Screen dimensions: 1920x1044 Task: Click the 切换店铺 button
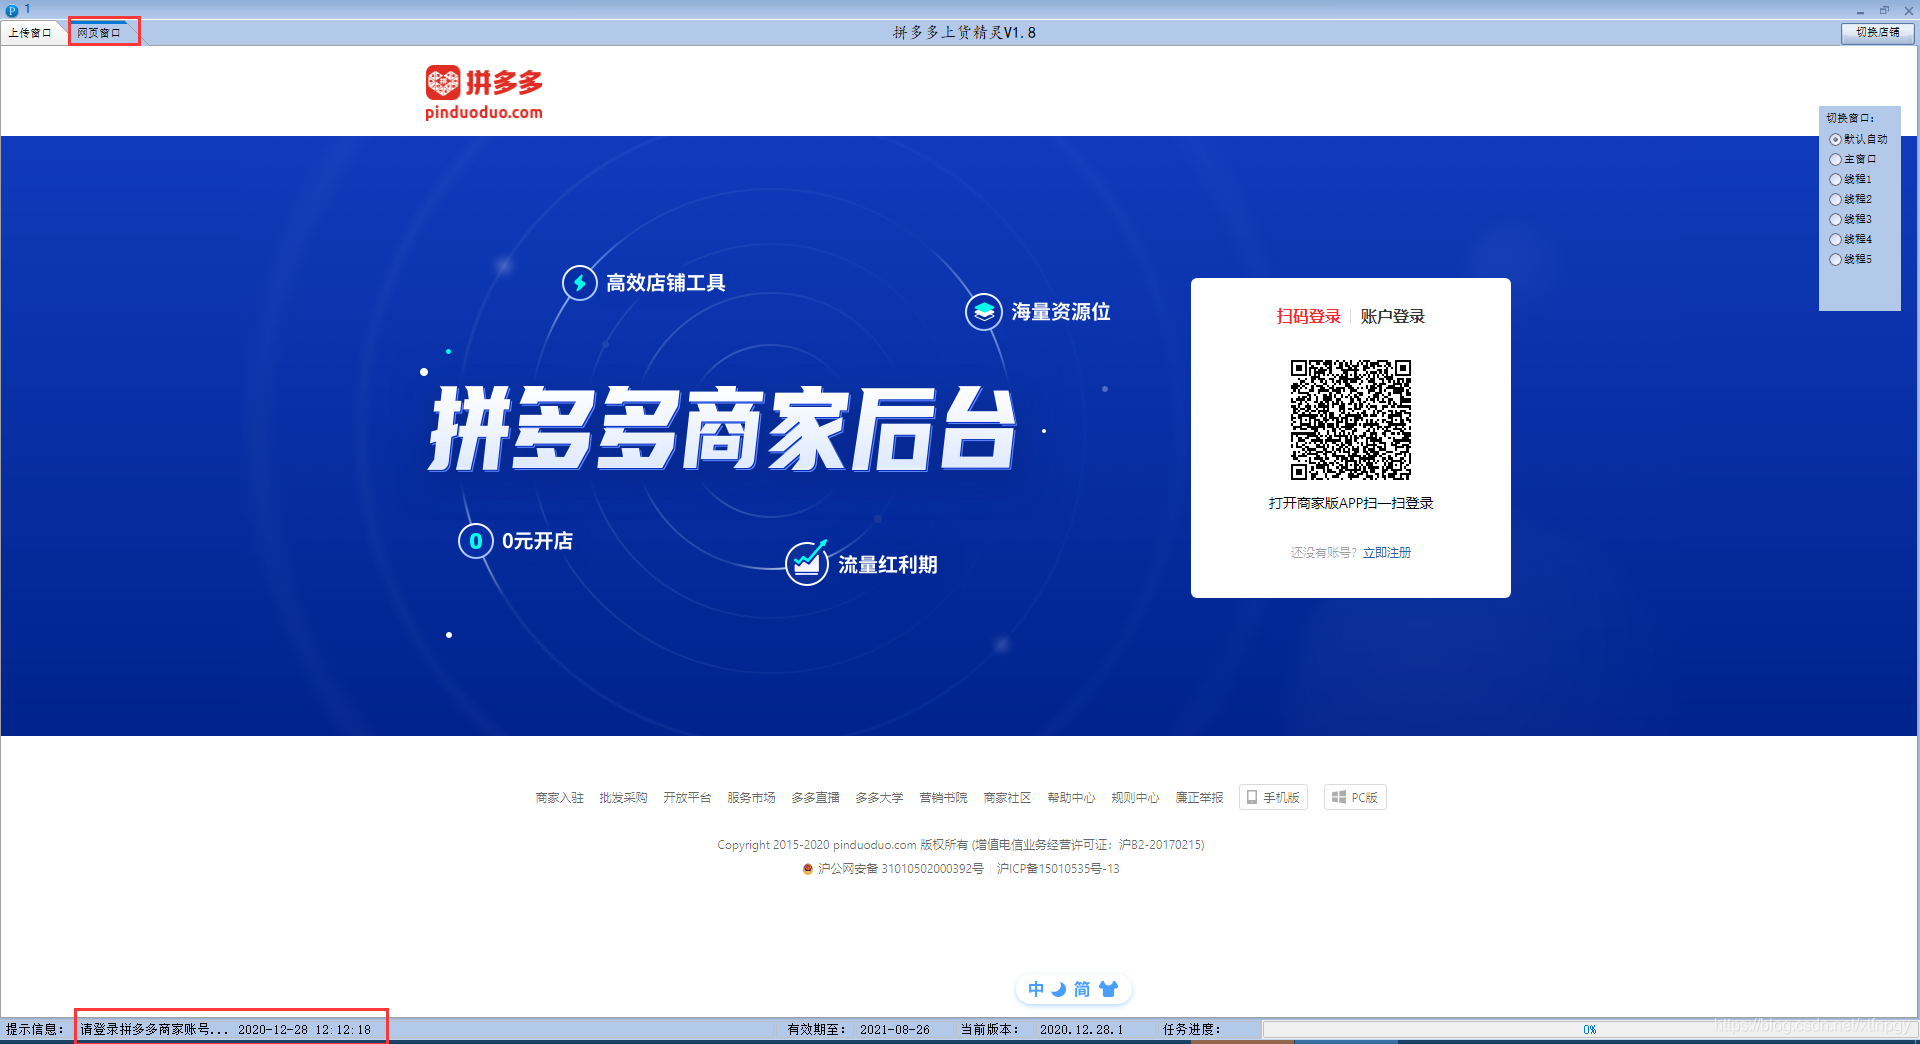[x=1877, y=32]
